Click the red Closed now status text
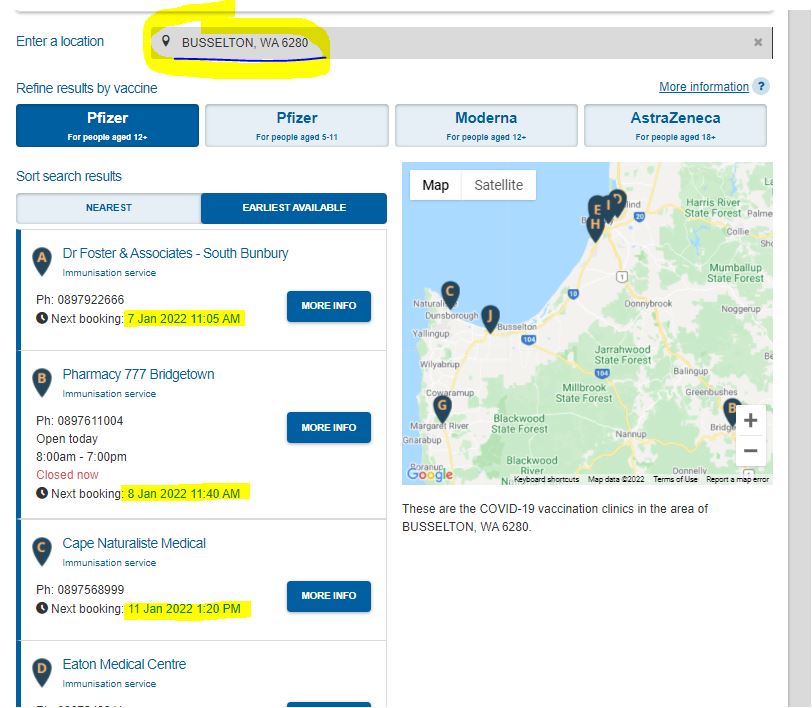This screenshot has height=708, width=812. [67, 474]
